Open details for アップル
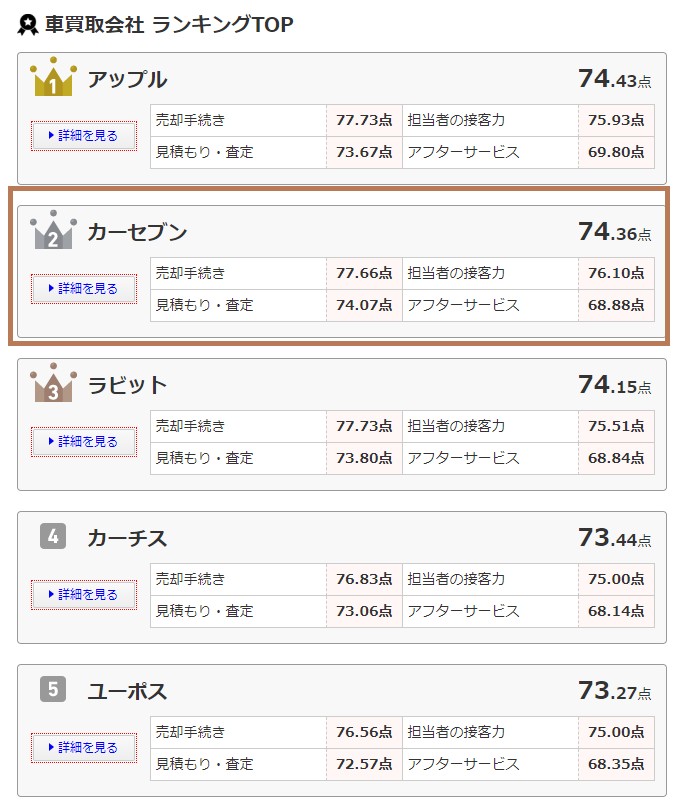This screenshot has width=675, height=809. pos(83,136)
